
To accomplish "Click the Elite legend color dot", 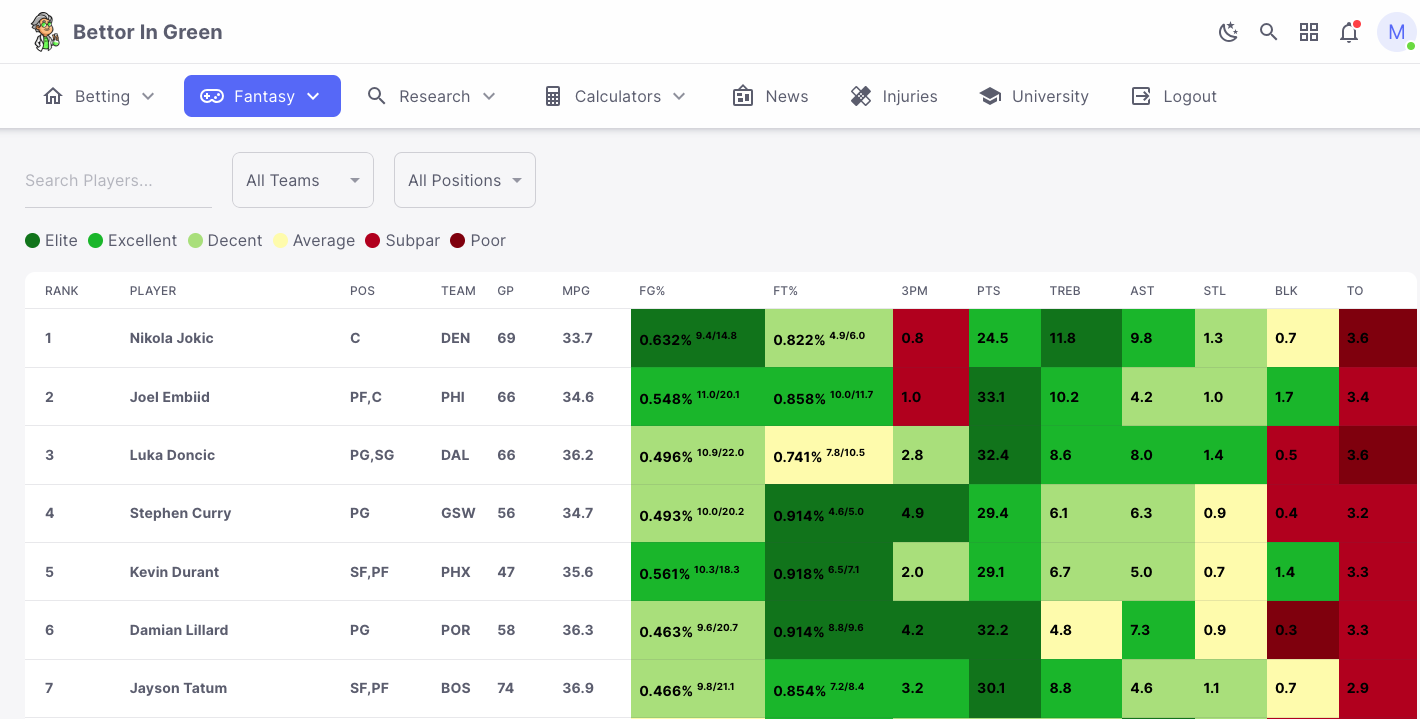I will pos(33,240).
